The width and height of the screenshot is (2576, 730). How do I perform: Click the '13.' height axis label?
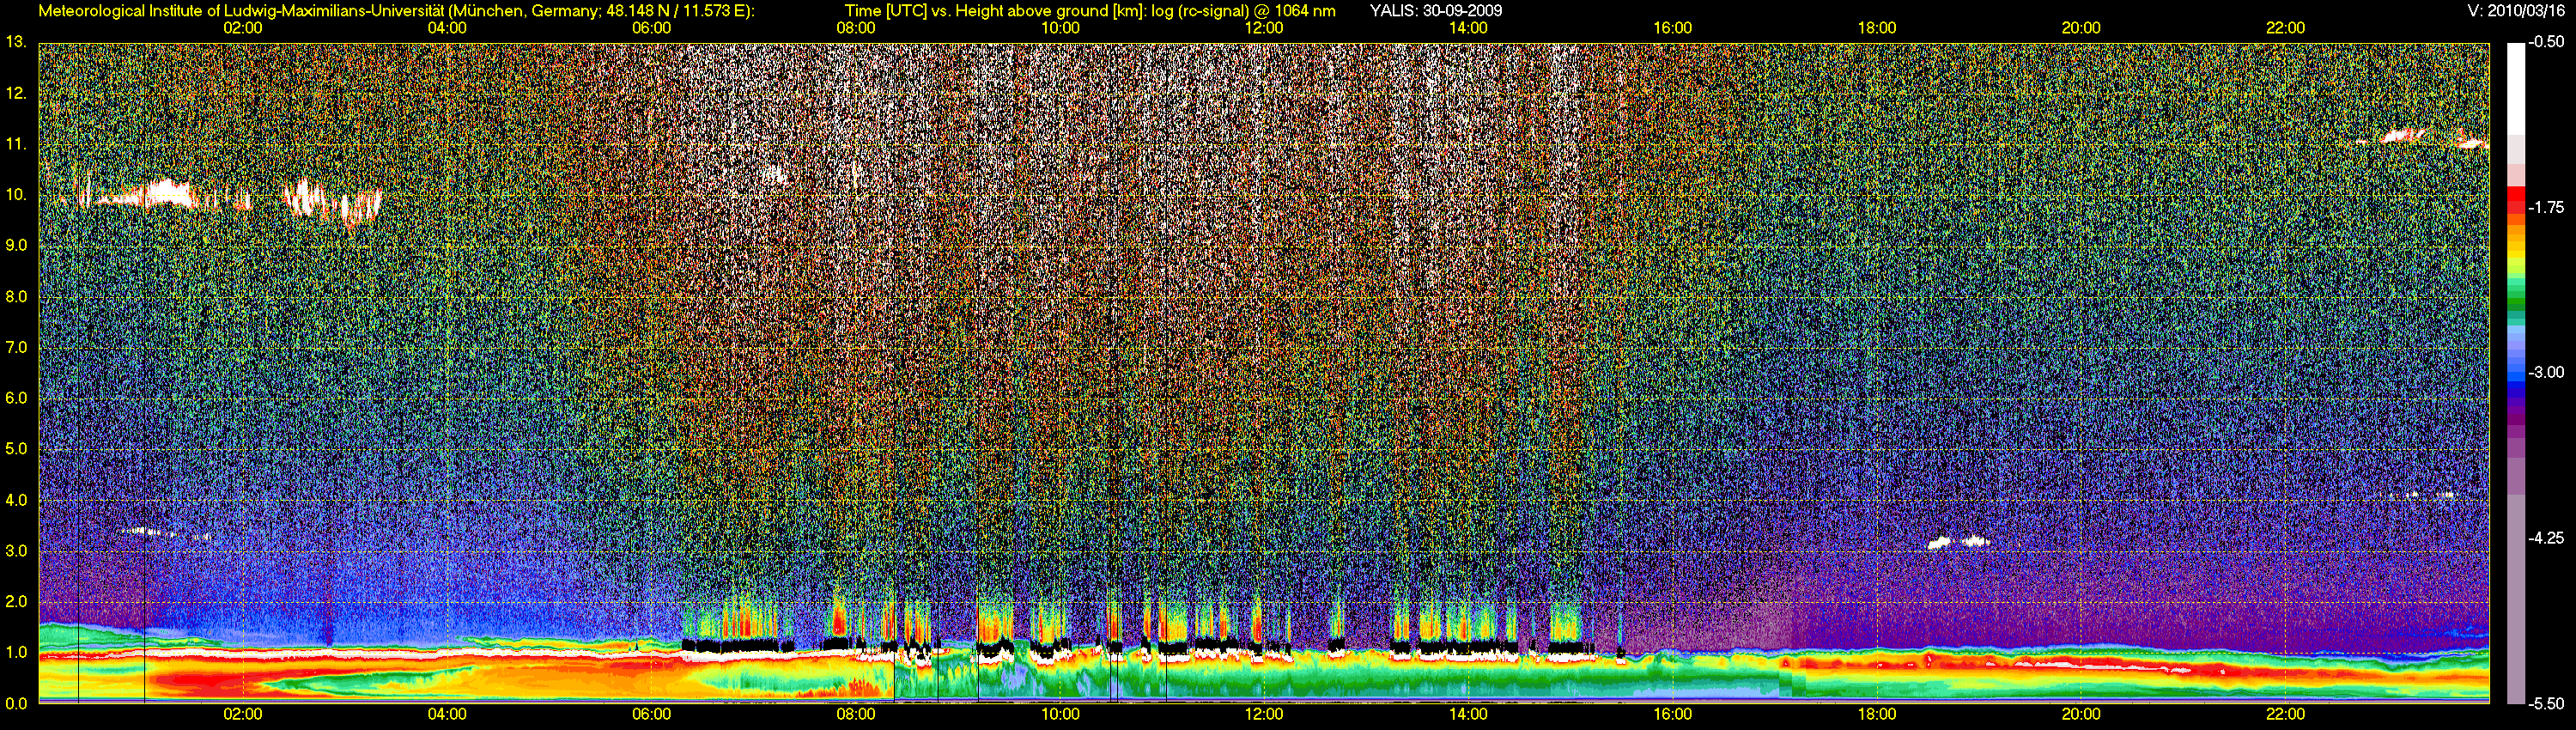15,42
